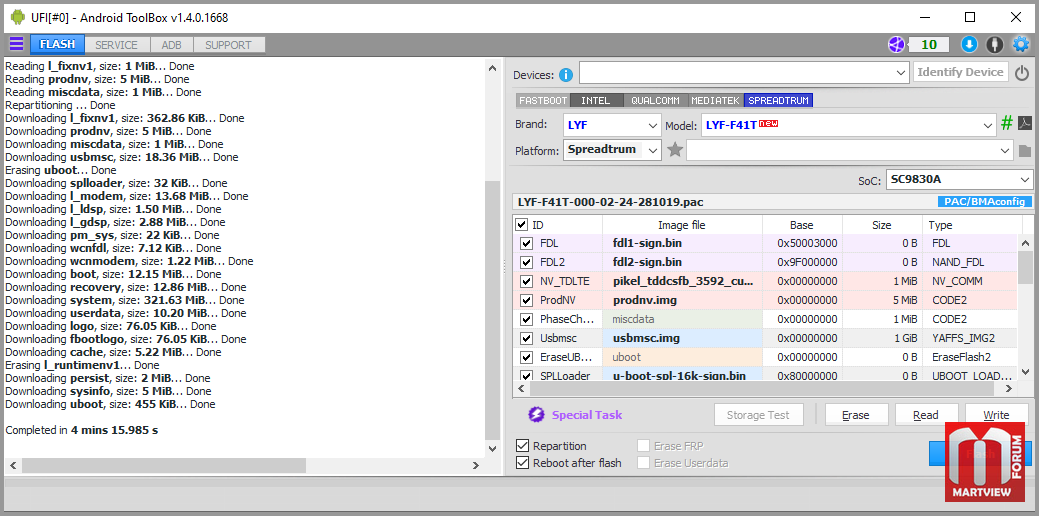Click the fdl1-sign.bin image file cell
This screenshot has height=516, width=1039.
pyautogui.click(x=682, y=243)
